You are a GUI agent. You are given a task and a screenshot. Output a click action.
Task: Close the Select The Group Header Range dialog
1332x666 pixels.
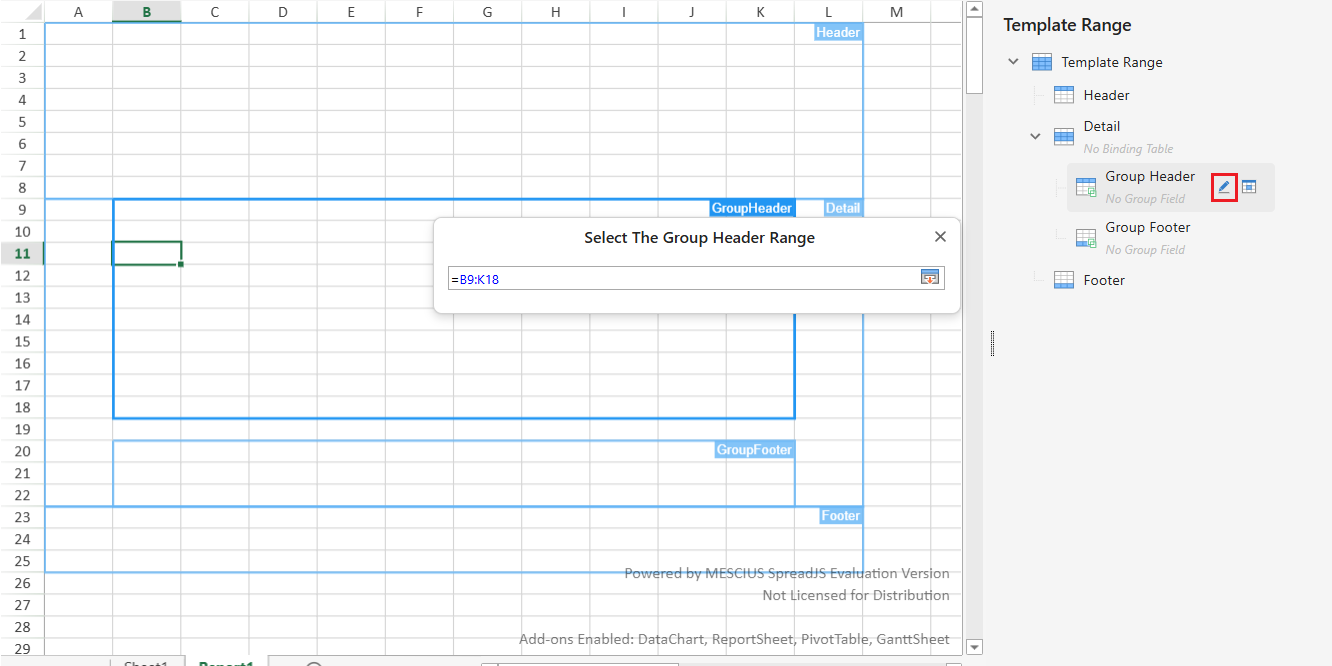940,237
